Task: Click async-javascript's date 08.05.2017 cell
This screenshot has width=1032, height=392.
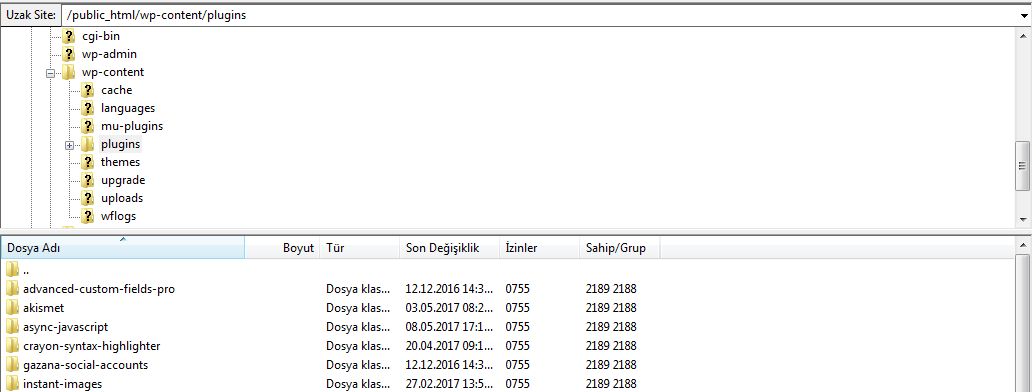Action: 449,326
